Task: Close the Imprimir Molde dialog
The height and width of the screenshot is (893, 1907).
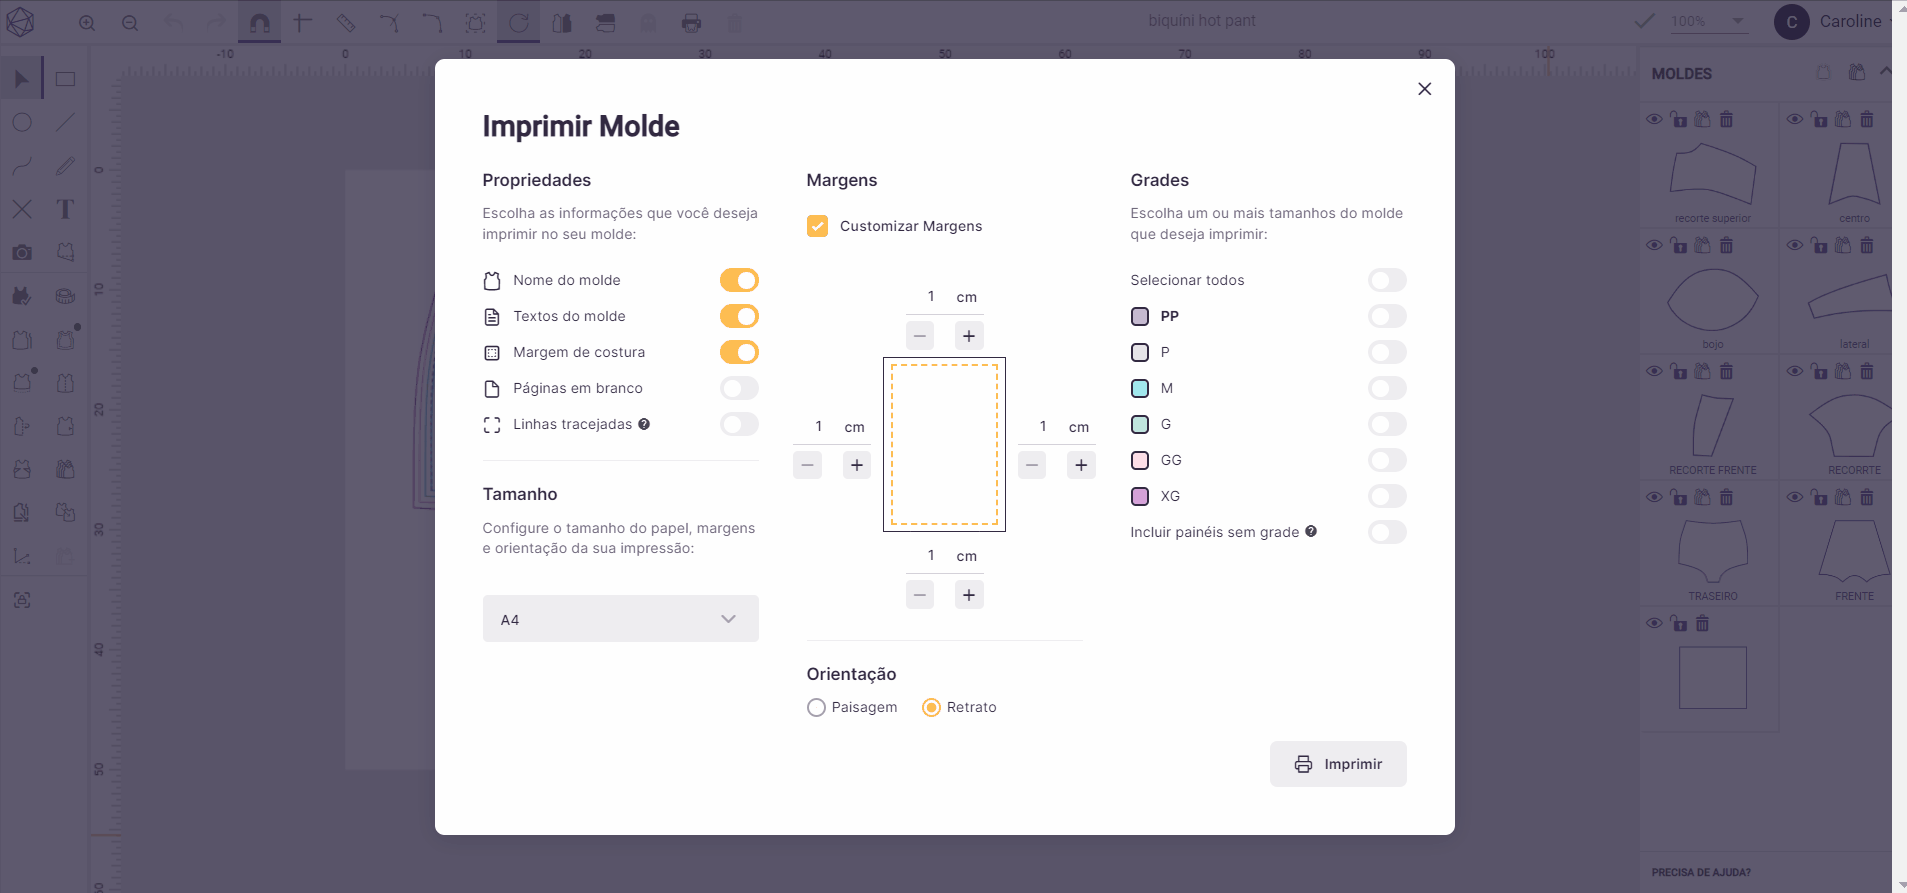Action: pos(1424,89)
